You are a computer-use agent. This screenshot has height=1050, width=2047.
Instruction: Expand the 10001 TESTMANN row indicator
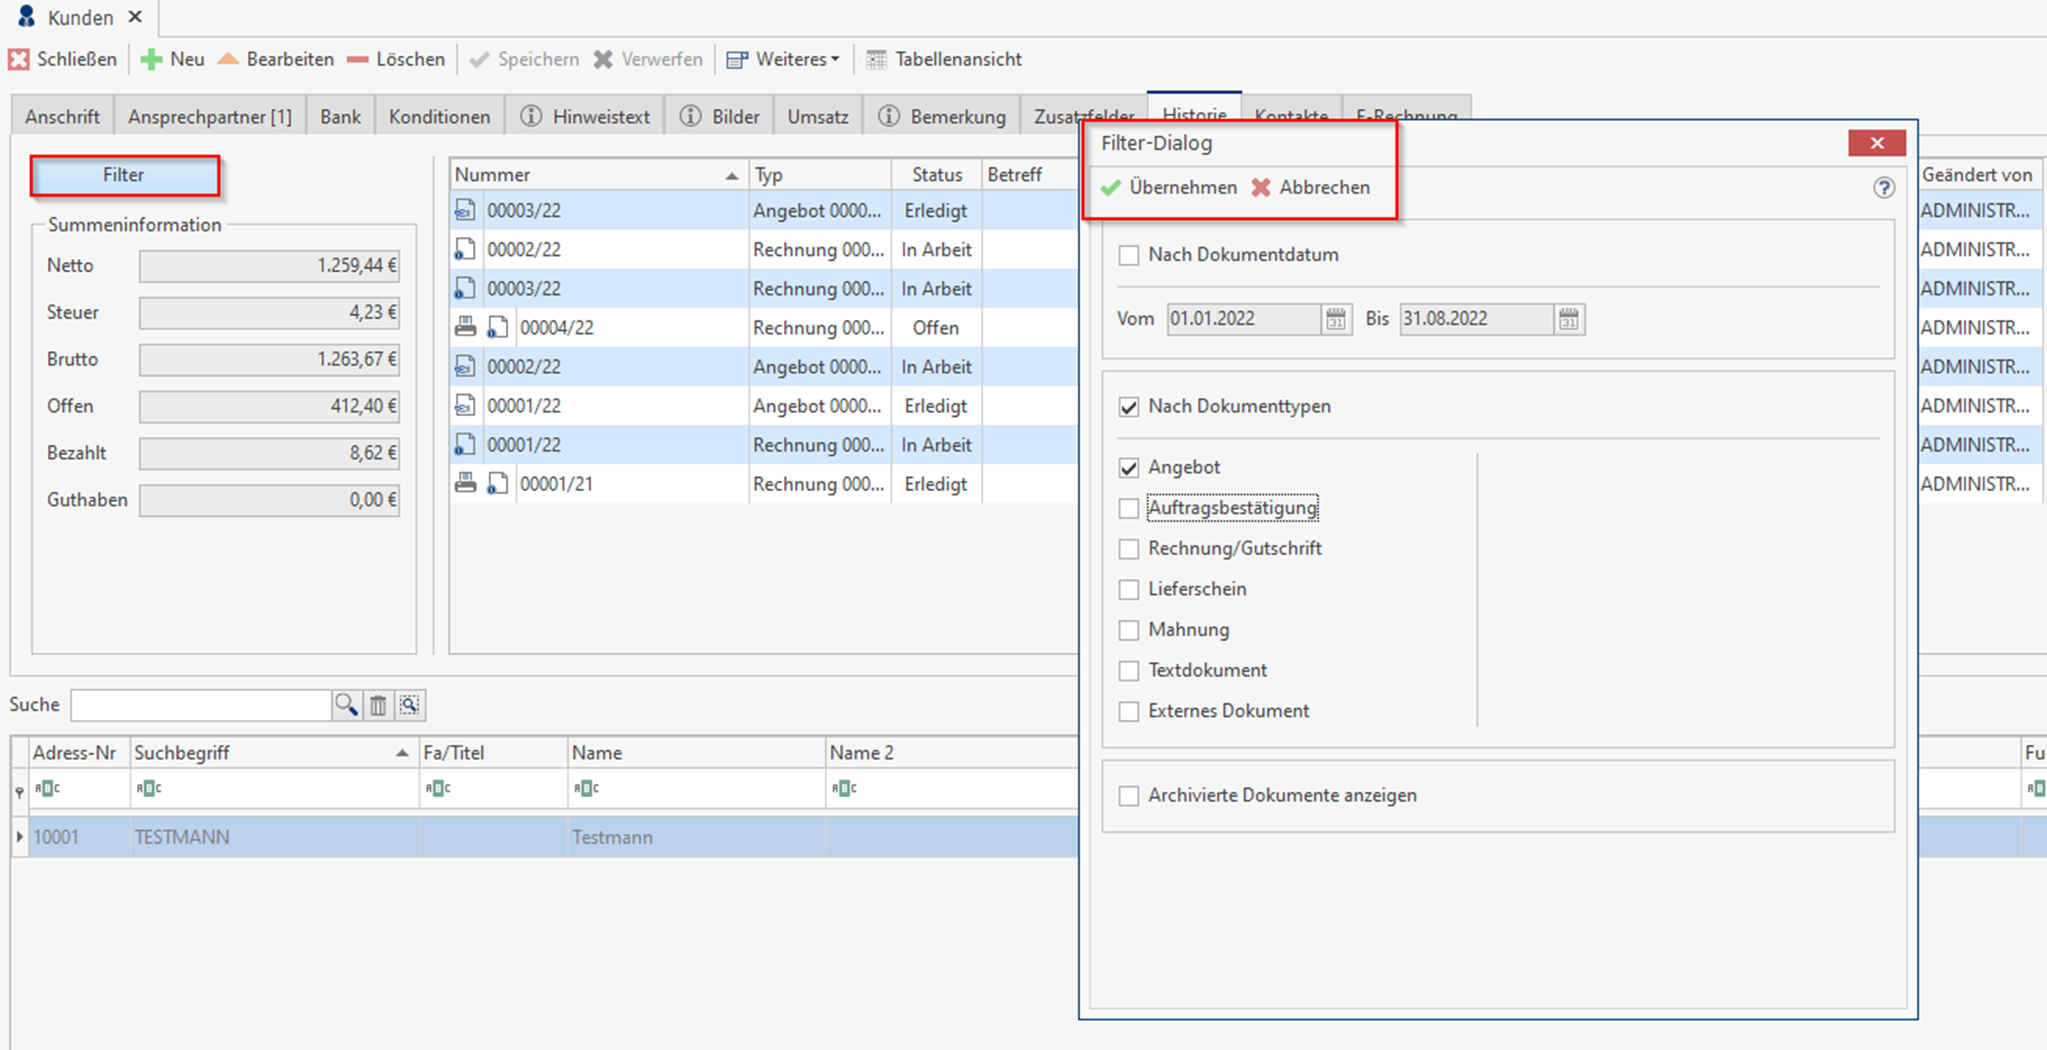[19, 837]
